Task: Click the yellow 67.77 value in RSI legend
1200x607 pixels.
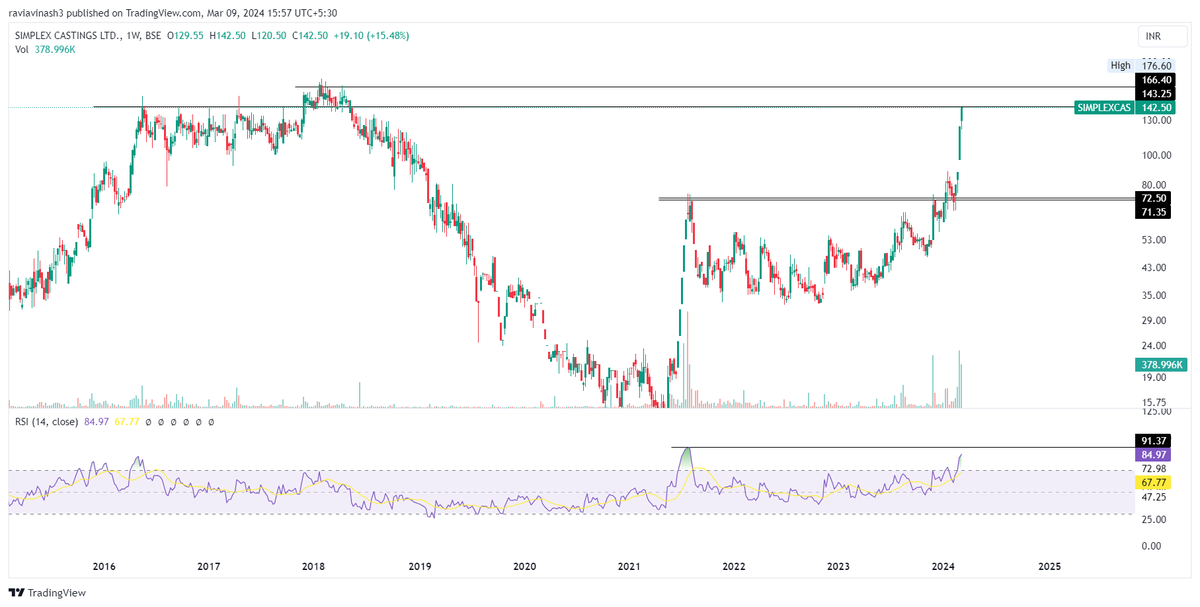Action: coord(127,423)
